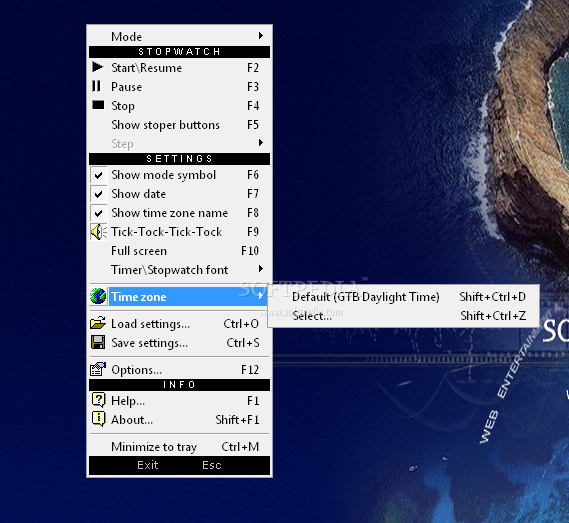Click the black Stop square icon

click(x=98, y=105)
